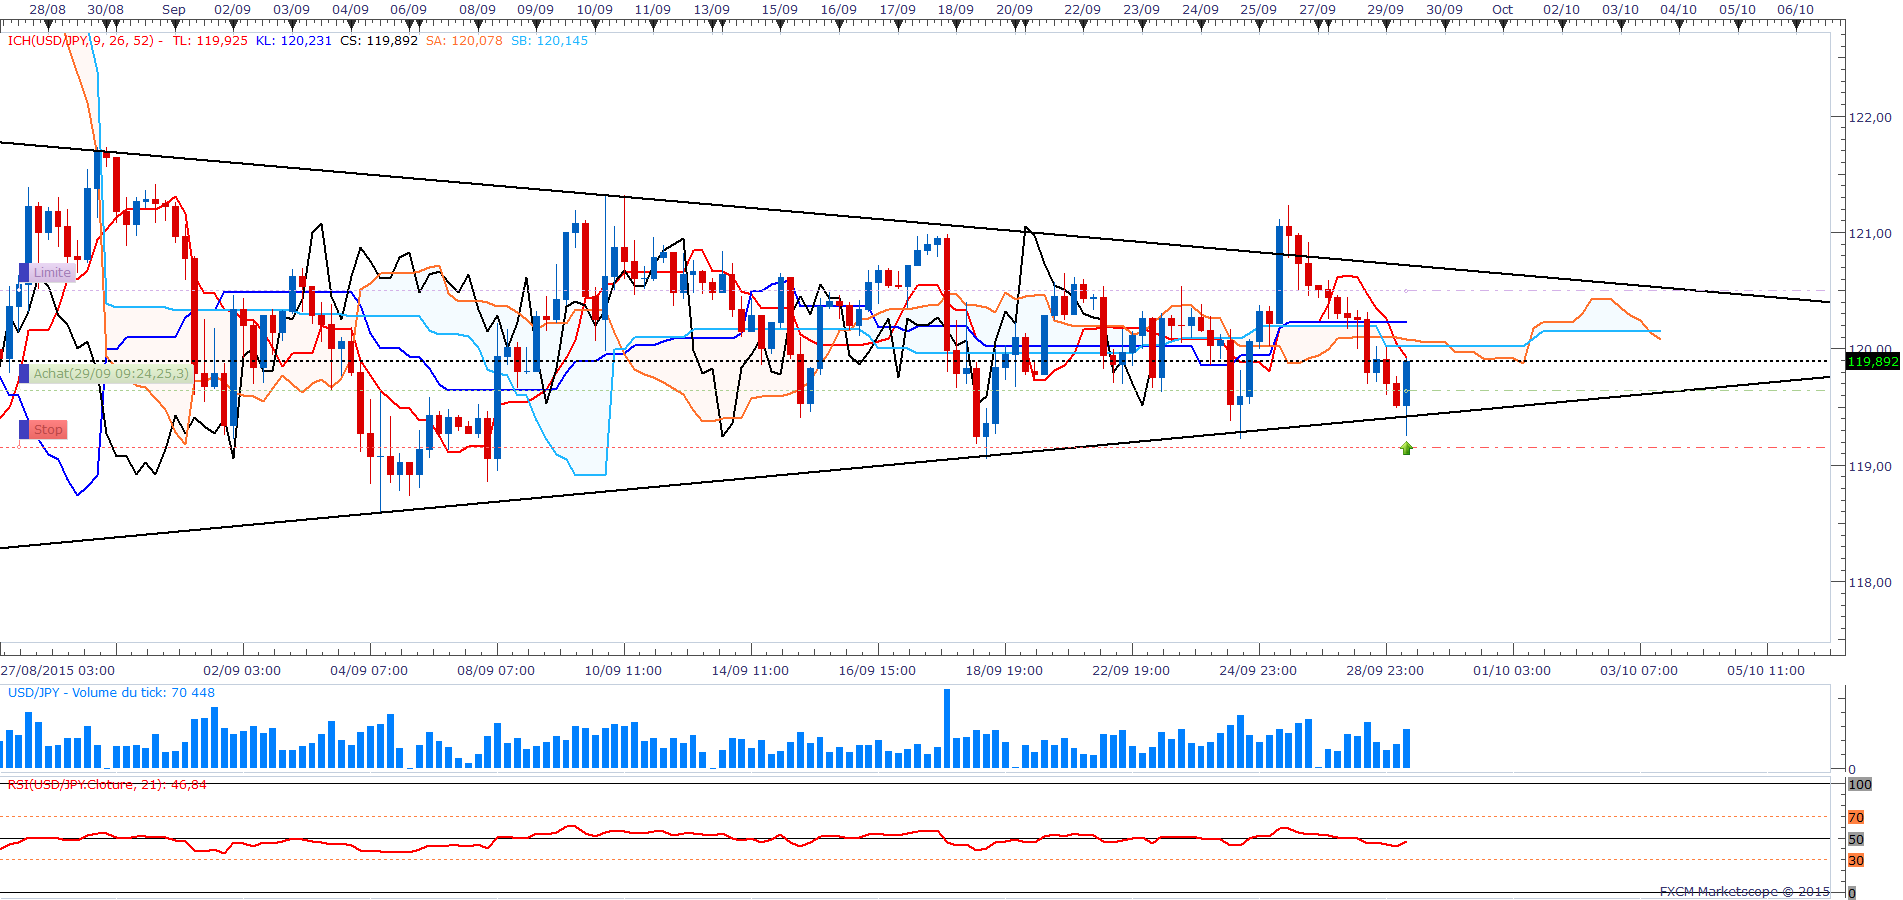The width and height of the screenshot is (1903, 900).
Task: Click the Oct month label on the date axis
Action: (x=1503, y=10)
